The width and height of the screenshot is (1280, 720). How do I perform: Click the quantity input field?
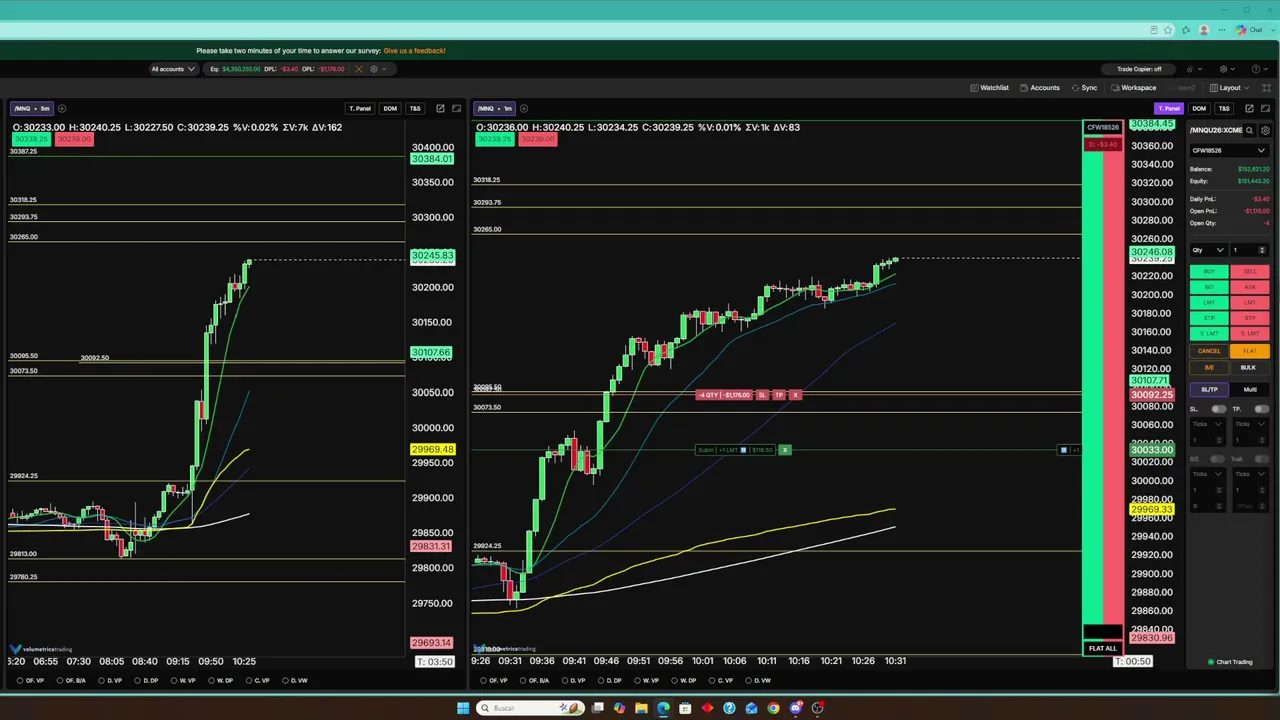point(1250,250)
